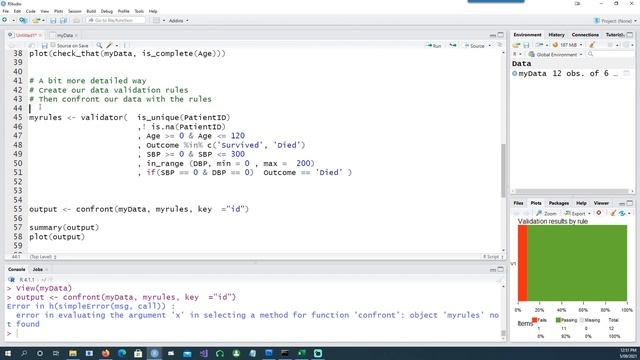640x360 pixels.
Task: Select the Connections tab
Action: [585, 35]
